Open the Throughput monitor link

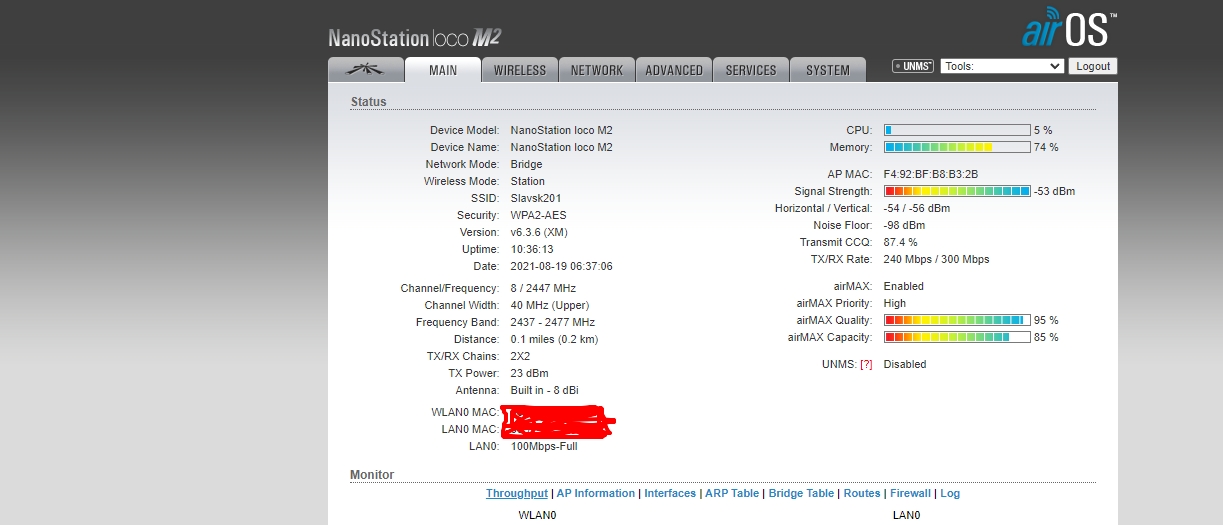[517, 493]
